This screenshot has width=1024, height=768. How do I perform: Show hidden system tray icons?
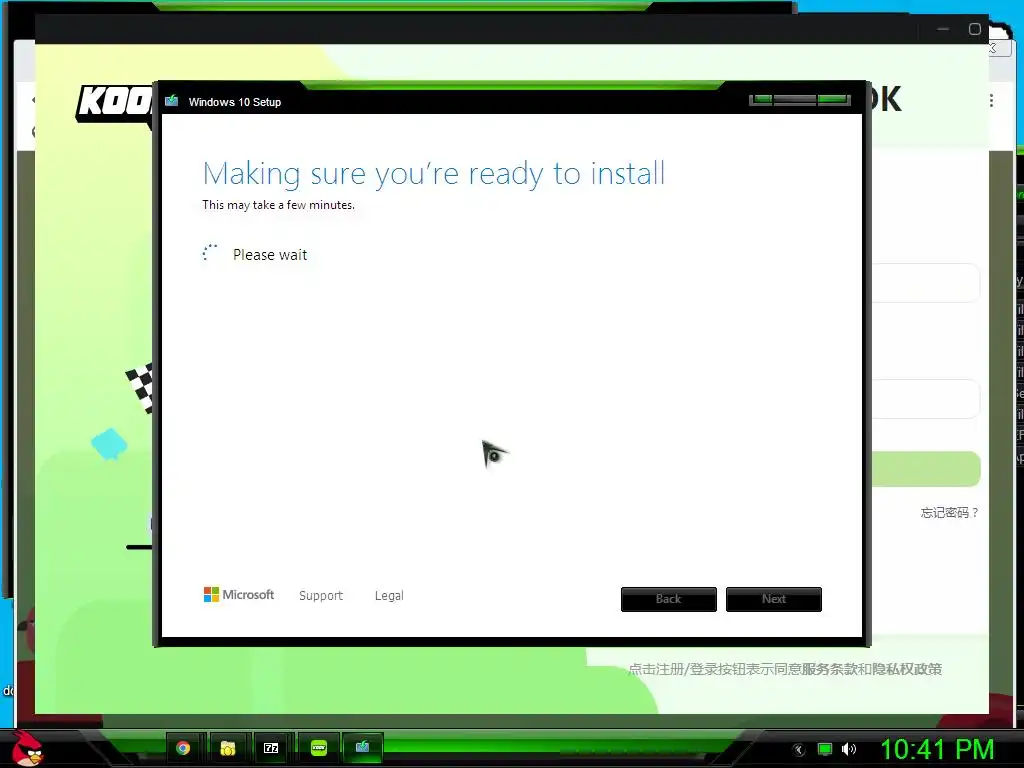pyautogui.click(x=798, y=750)
